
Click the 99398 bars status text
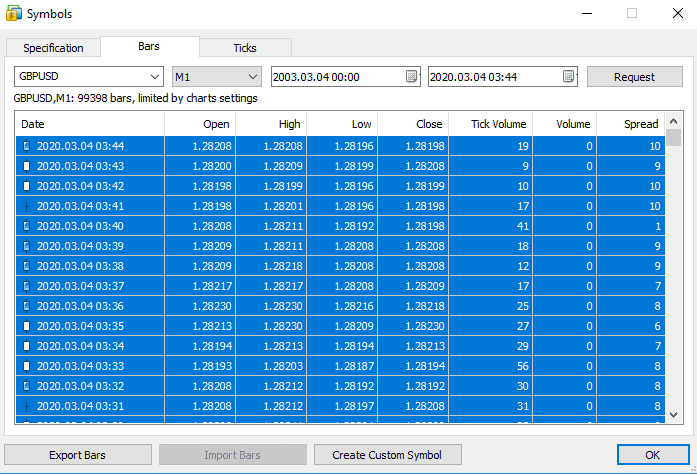[x=136, y=98]
